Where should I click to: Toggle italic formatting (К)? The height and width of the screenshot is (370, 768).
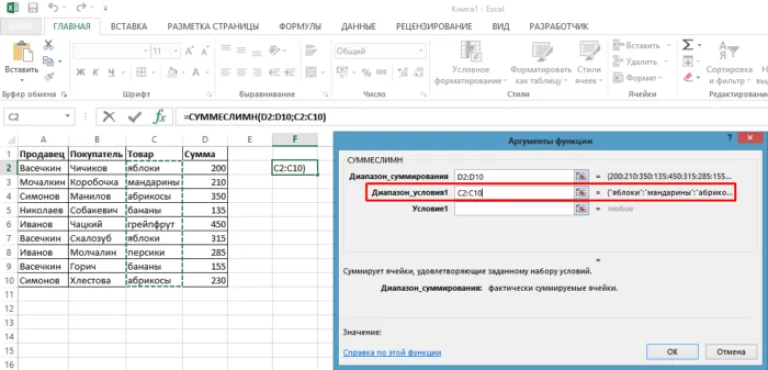96,73
